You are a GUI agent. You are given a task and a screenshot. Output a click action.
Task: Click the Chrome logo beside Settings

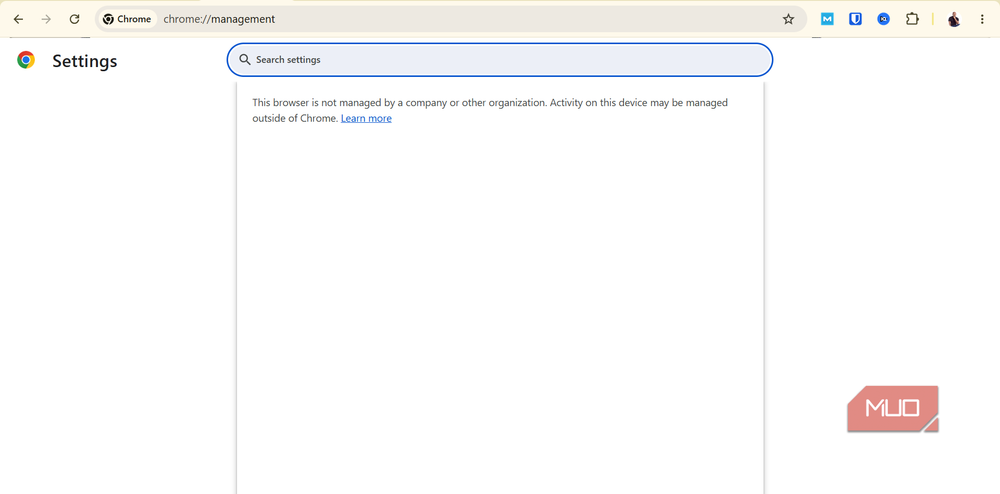point(26,61)
